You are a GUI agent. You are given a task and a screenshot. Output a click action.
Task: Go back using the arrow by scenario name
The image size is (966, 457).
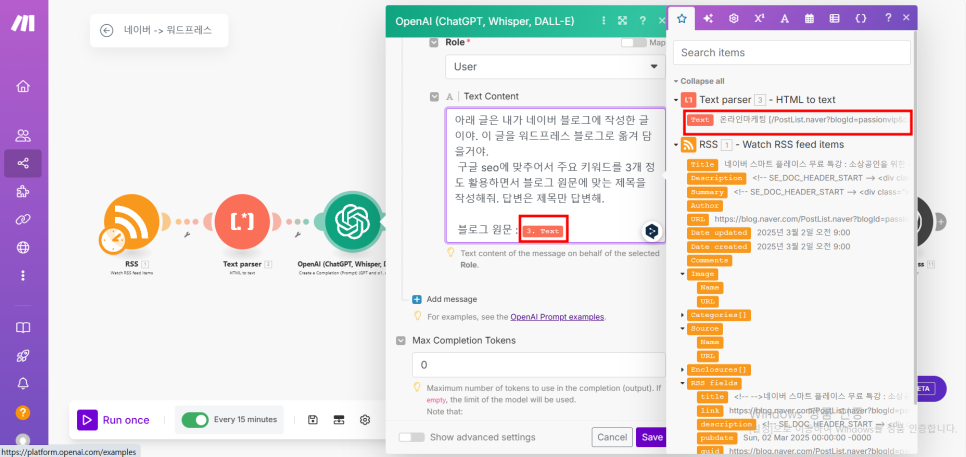107,30
